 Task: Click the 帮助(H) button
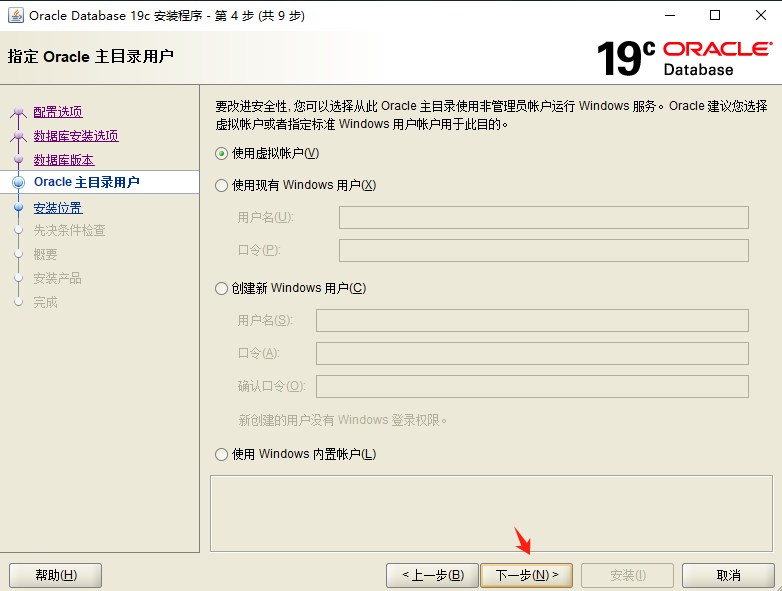(55, 576)
